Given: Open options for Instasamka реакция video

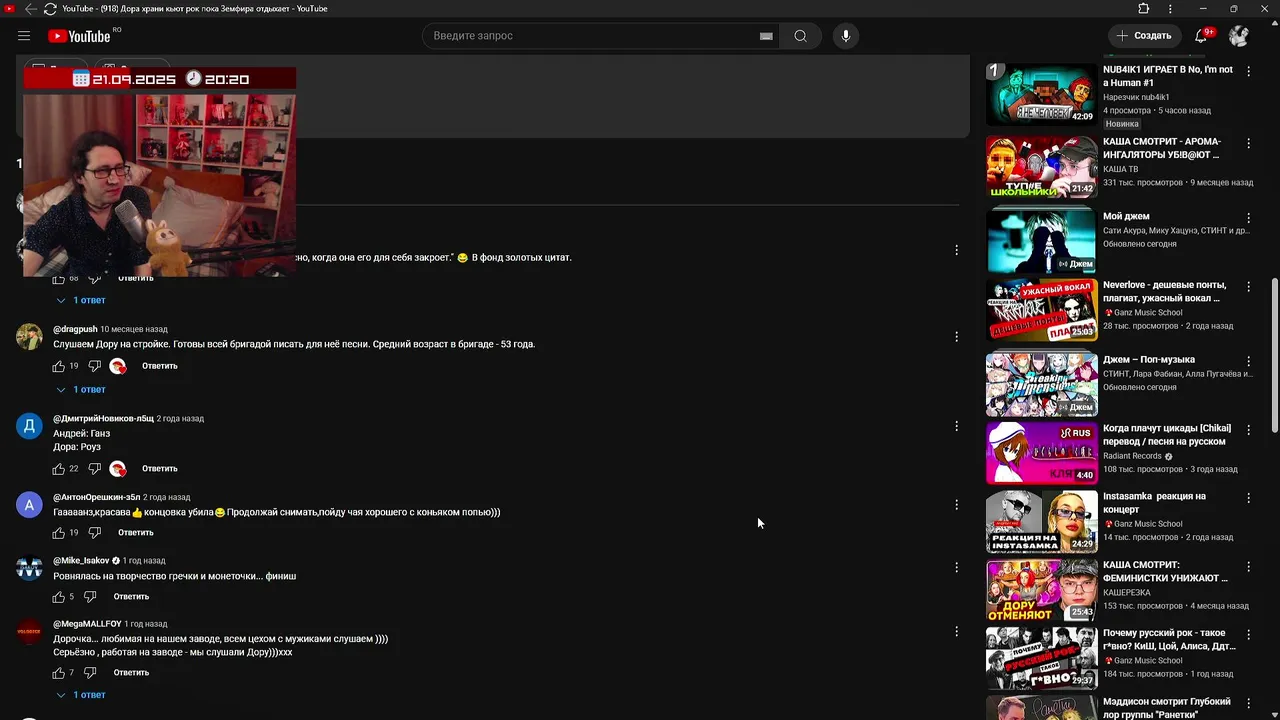Looking at the screenshot, I should click(x=1248, y=497).
